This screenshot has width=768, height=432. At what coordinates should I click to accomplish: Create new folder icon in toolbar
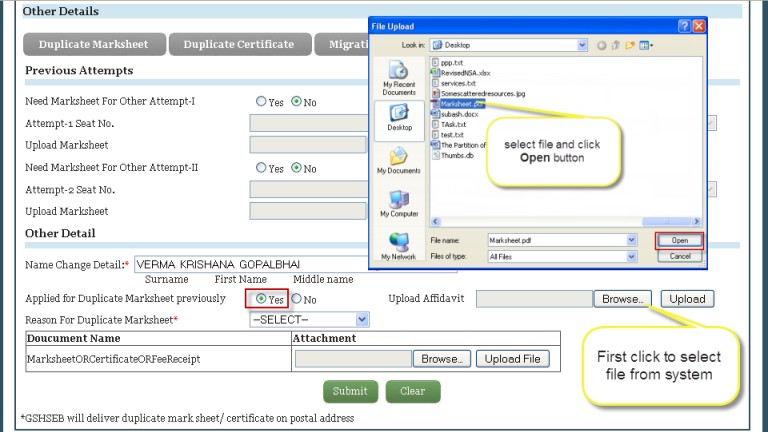(x=631, y=45)
